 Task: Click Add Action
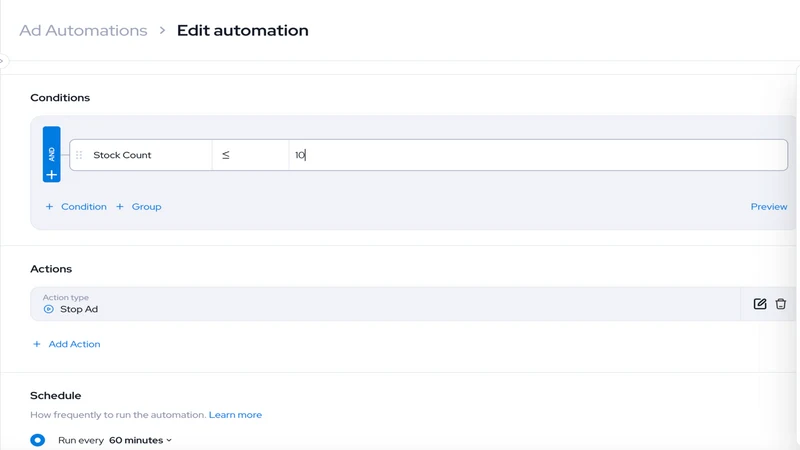click(66, 344)
